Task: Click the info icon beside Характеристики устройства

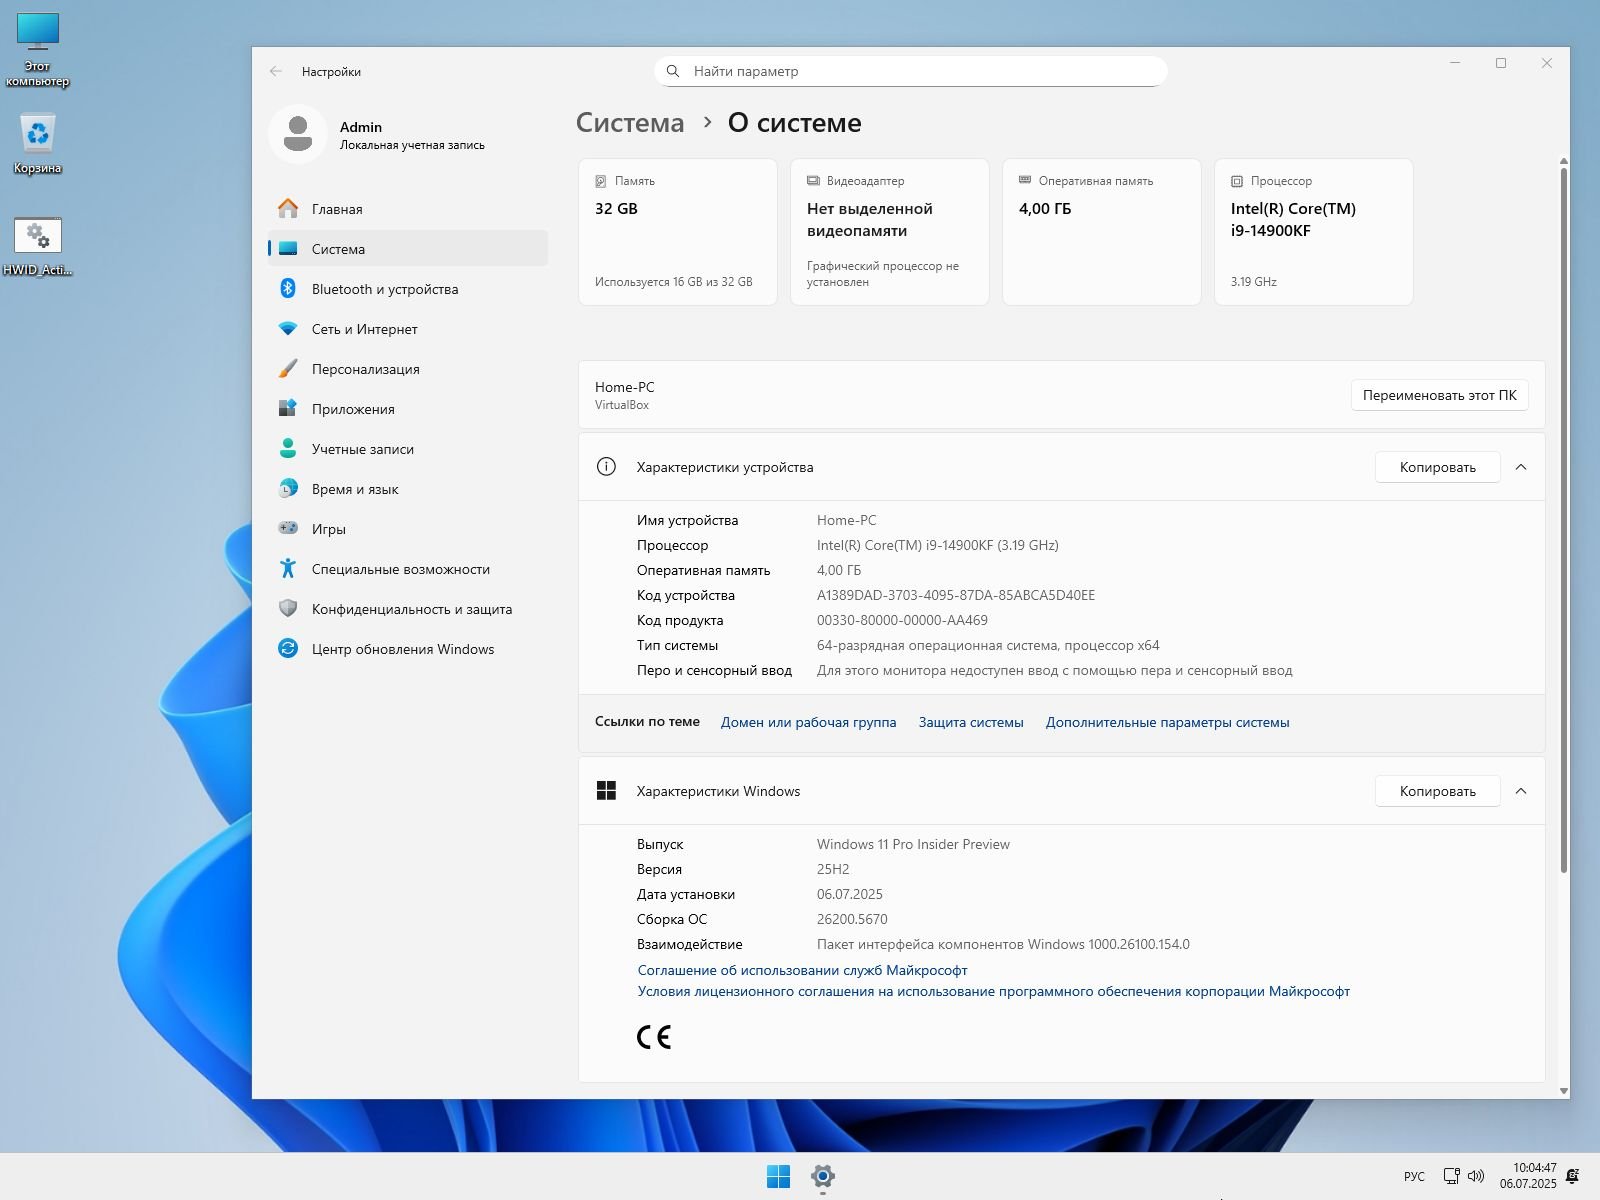Action: 606,466
